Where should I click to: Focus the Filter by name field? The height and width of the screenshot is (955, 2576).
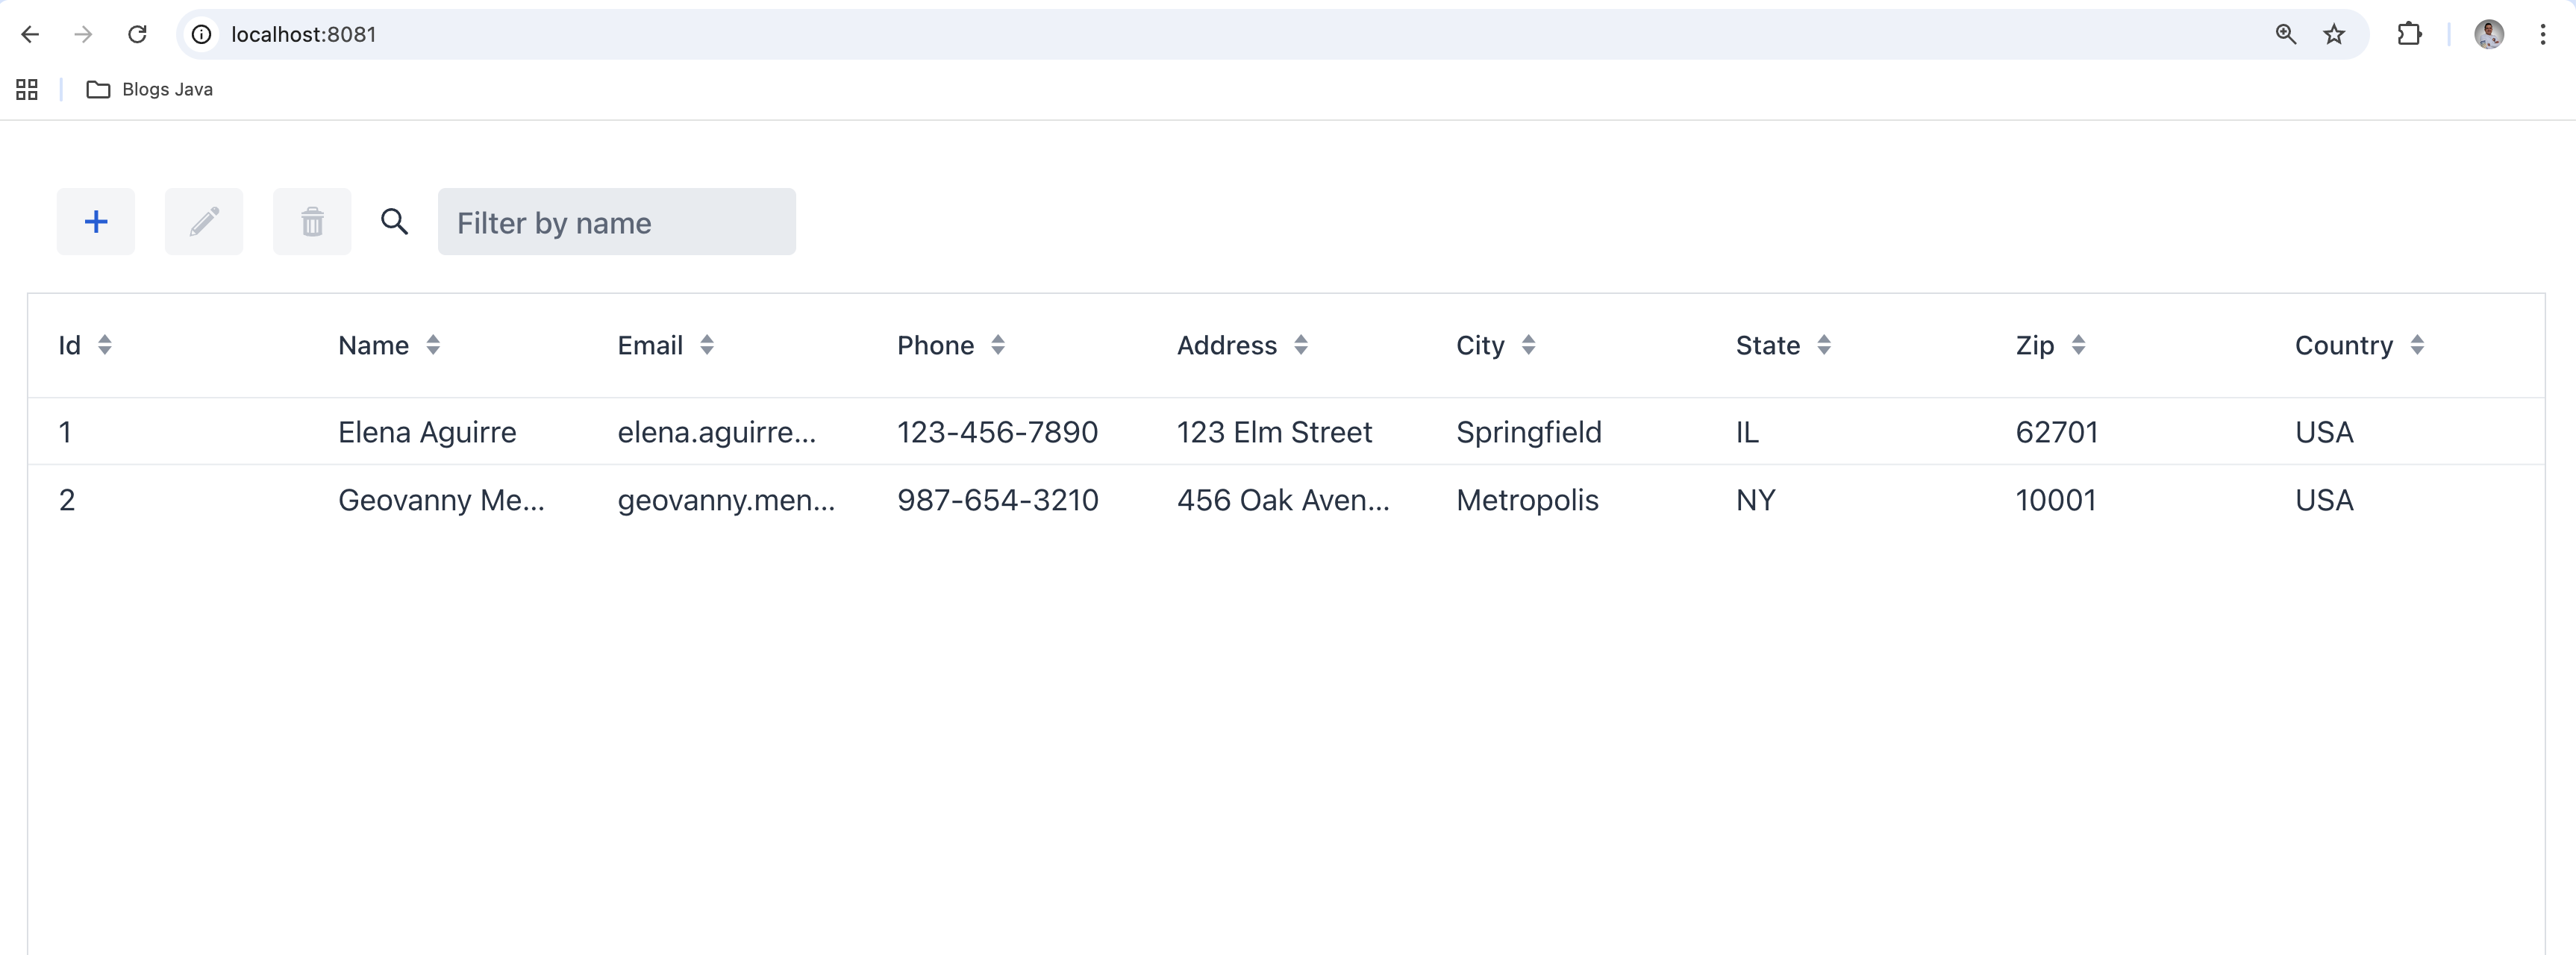pos(616,222)
